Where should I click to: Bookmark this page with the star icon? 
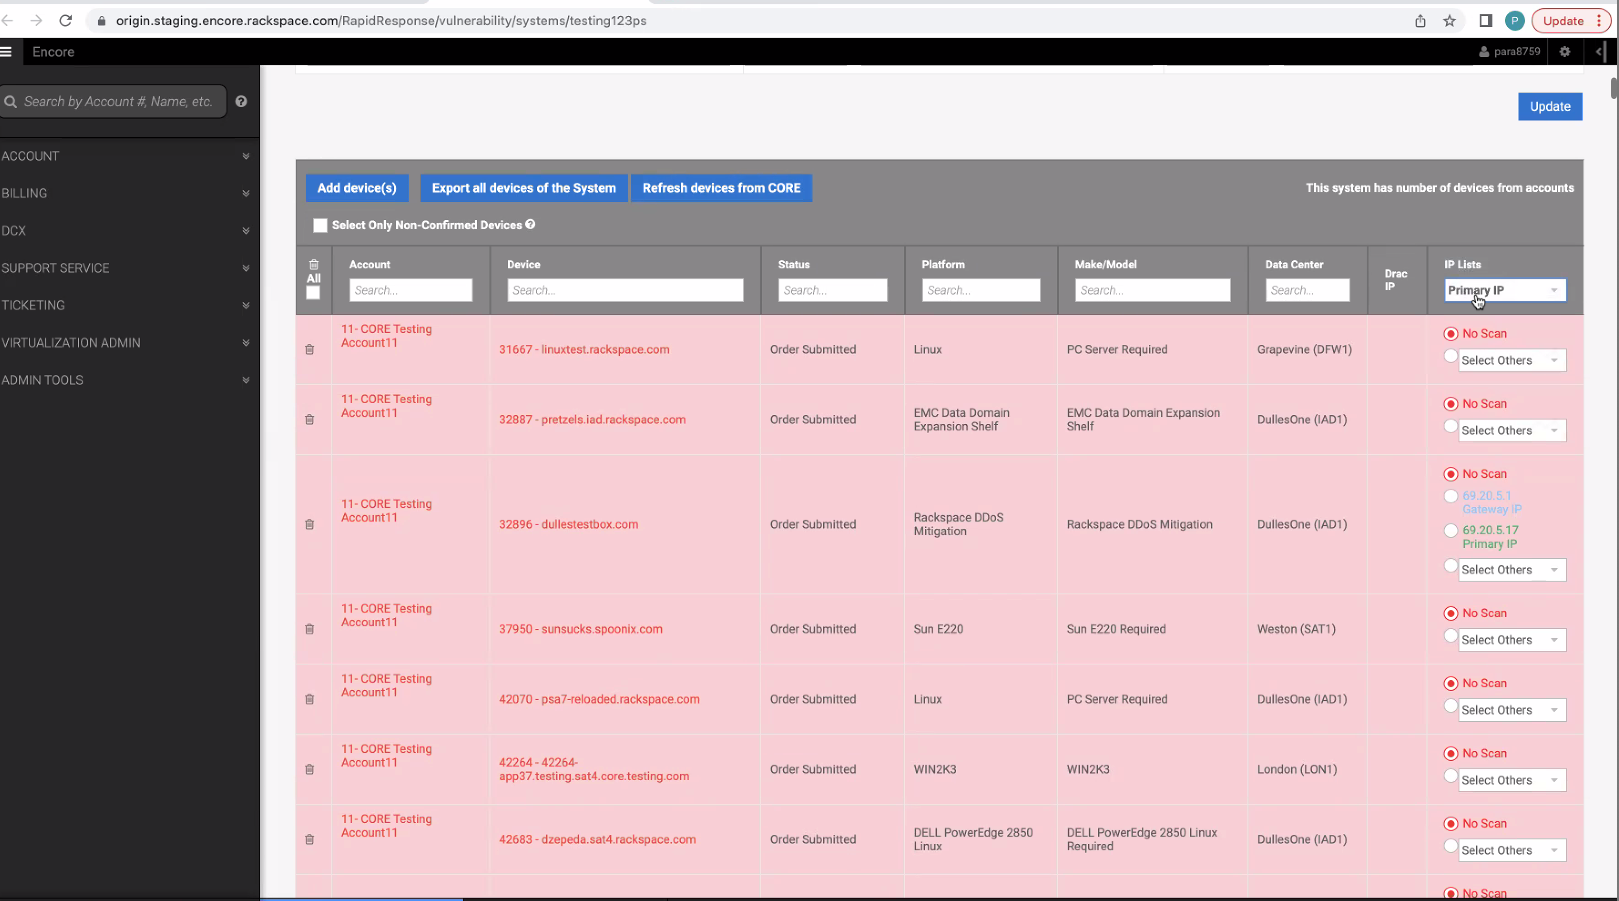tap(1449, 21)
